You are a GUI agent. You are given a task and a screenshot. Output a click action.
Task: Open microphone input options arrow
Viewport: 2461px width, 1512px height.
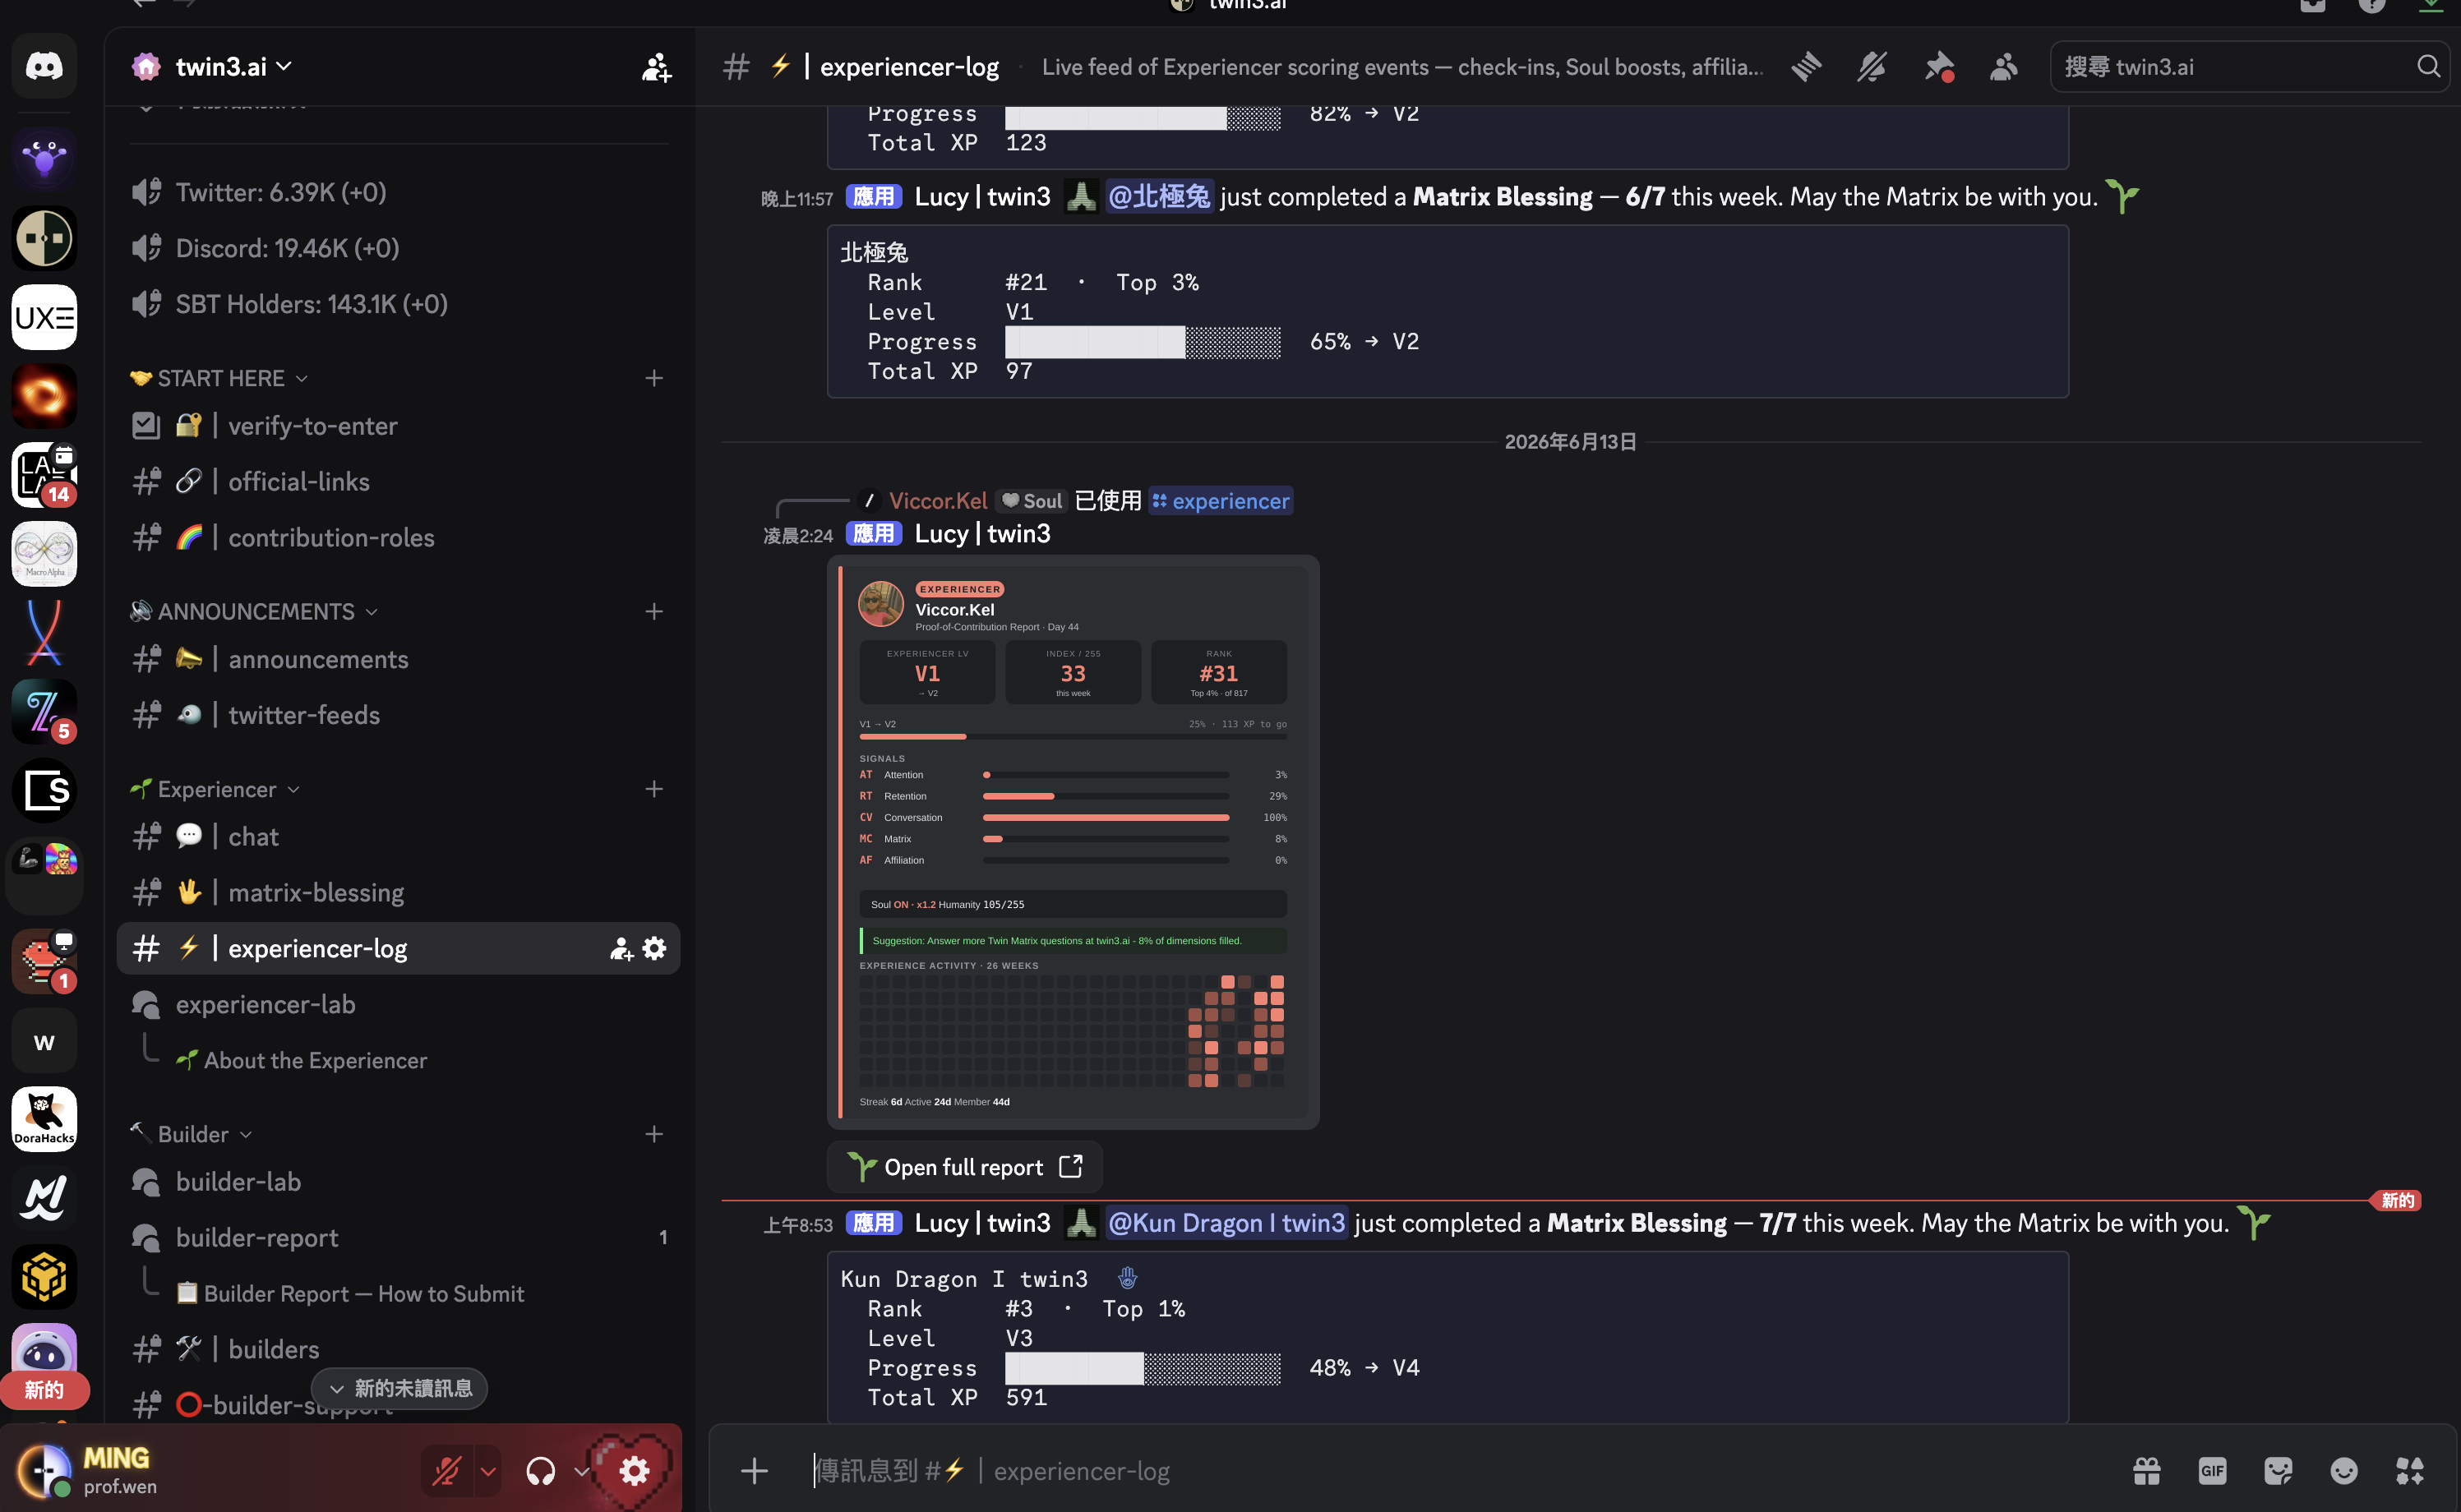488,1471
